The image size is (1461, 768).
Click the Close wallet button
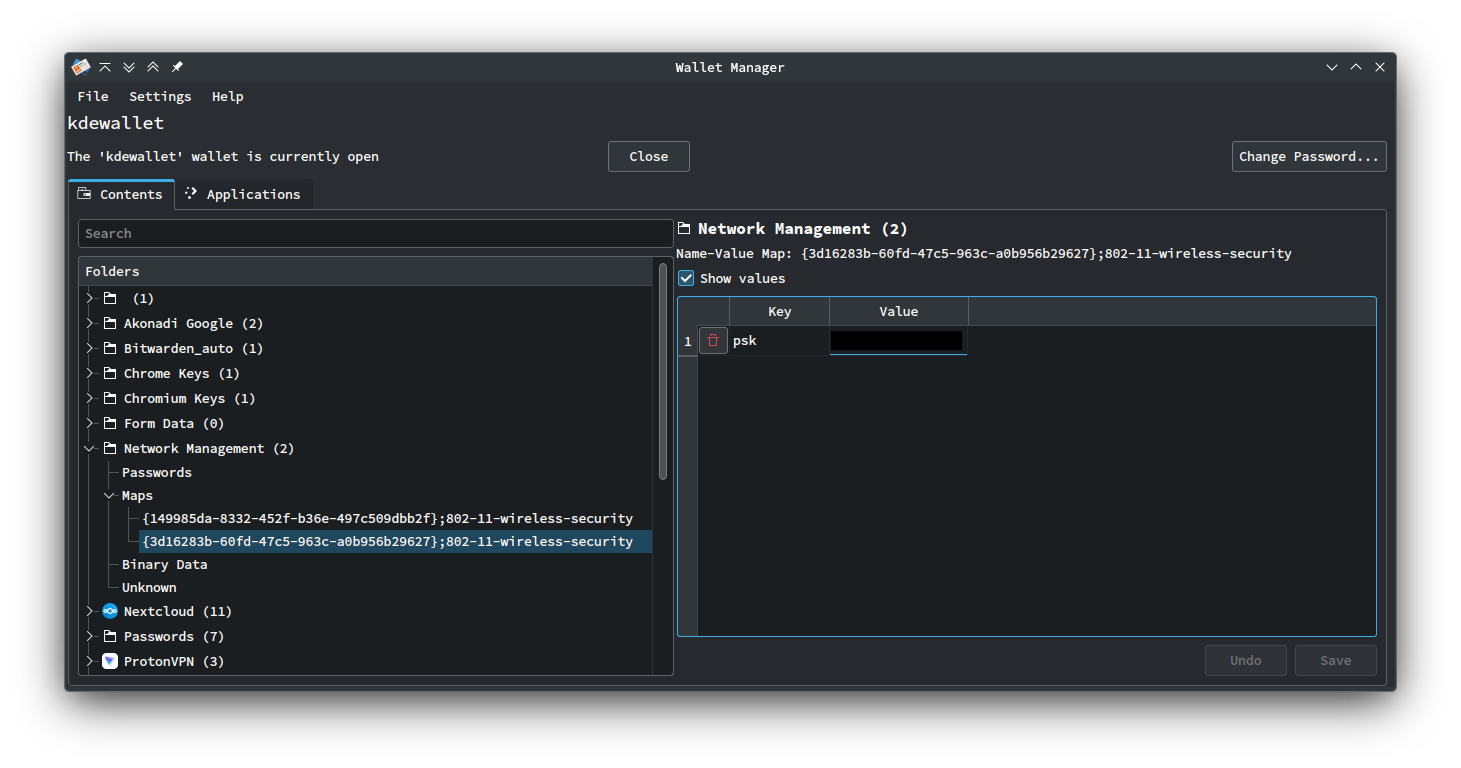(x=649, y=156)
